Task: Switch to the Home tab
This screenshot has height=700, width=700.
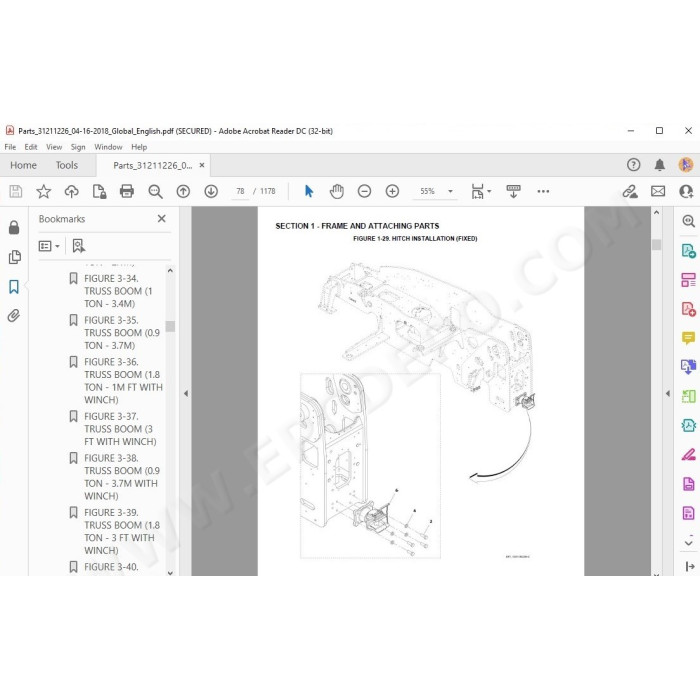Action: coord(23,165)
